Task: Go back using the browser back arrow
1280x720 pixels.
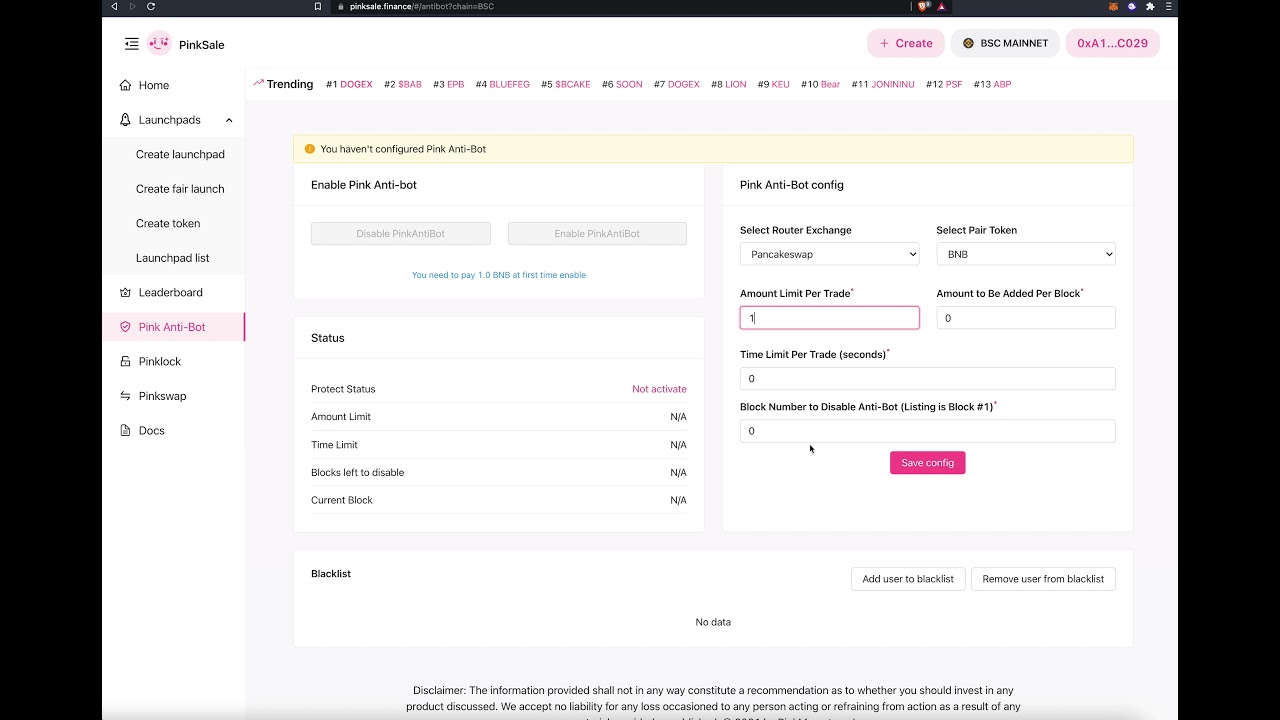Action: pos(114,6)
